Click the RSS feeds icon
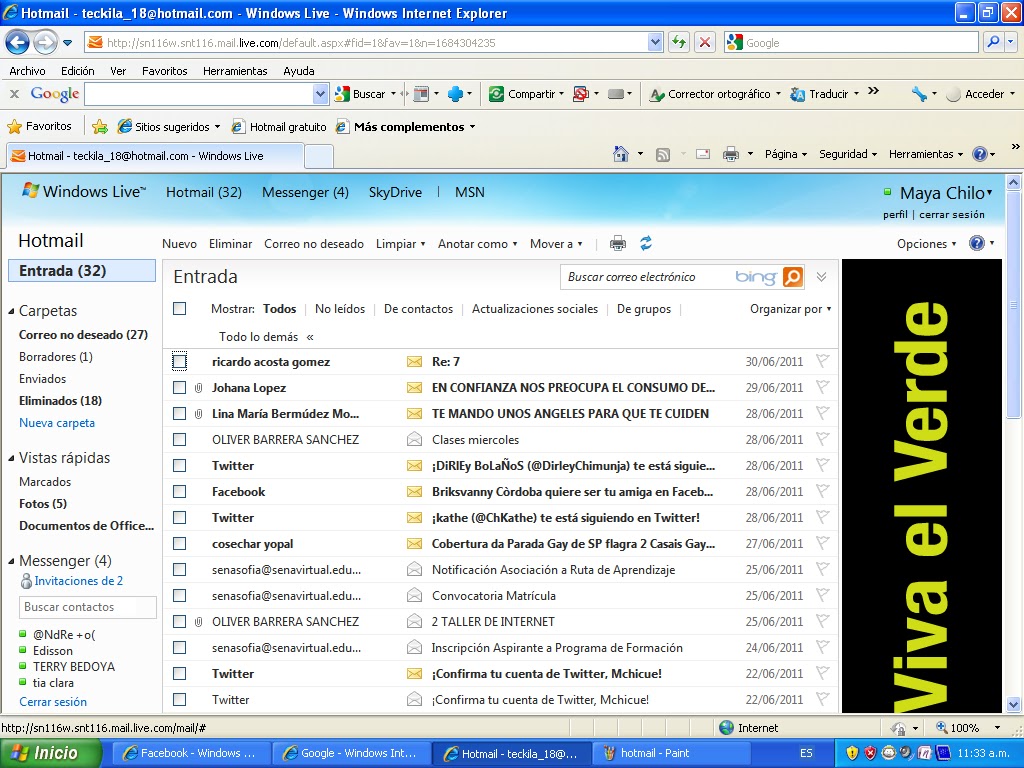Viewport: 1024px width, 768px height. [x=663, y=155]
